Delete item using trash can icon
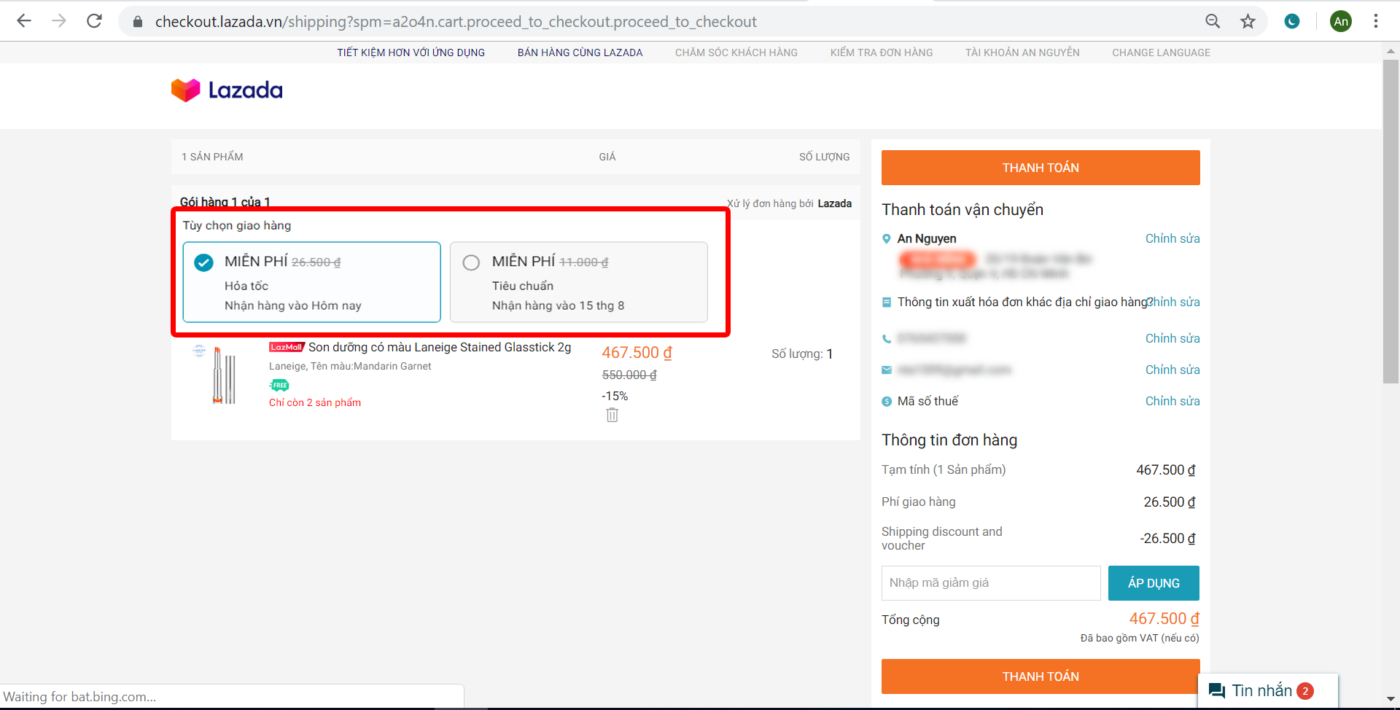1400x710 pixels. [x=612, y=414]
